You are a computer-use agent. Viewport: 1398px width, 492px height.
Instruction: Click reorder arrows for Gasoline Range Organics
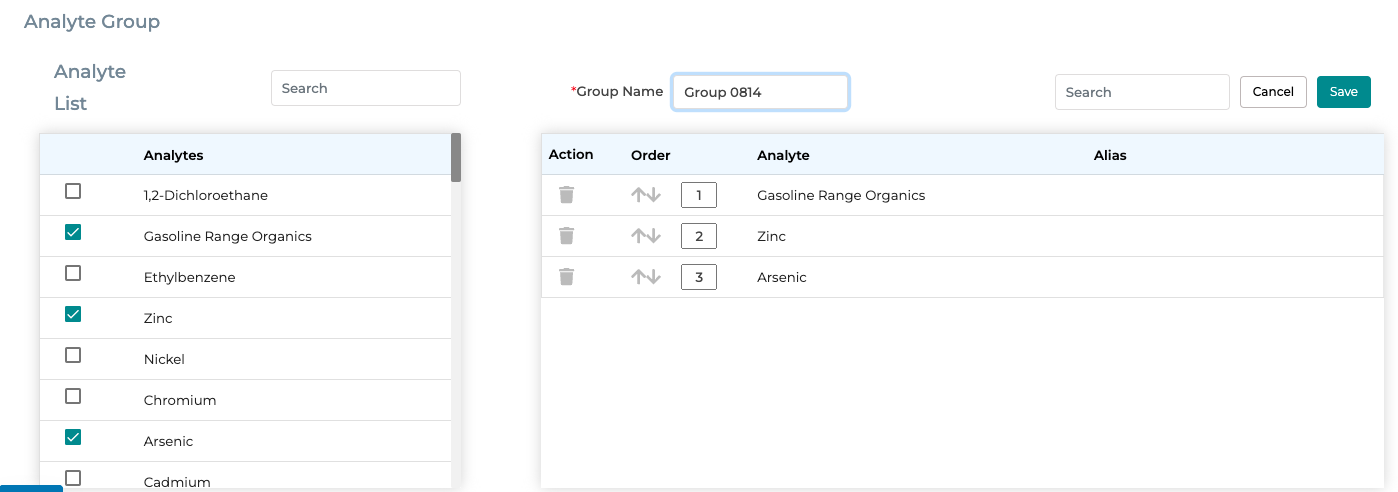pos(646,195)
